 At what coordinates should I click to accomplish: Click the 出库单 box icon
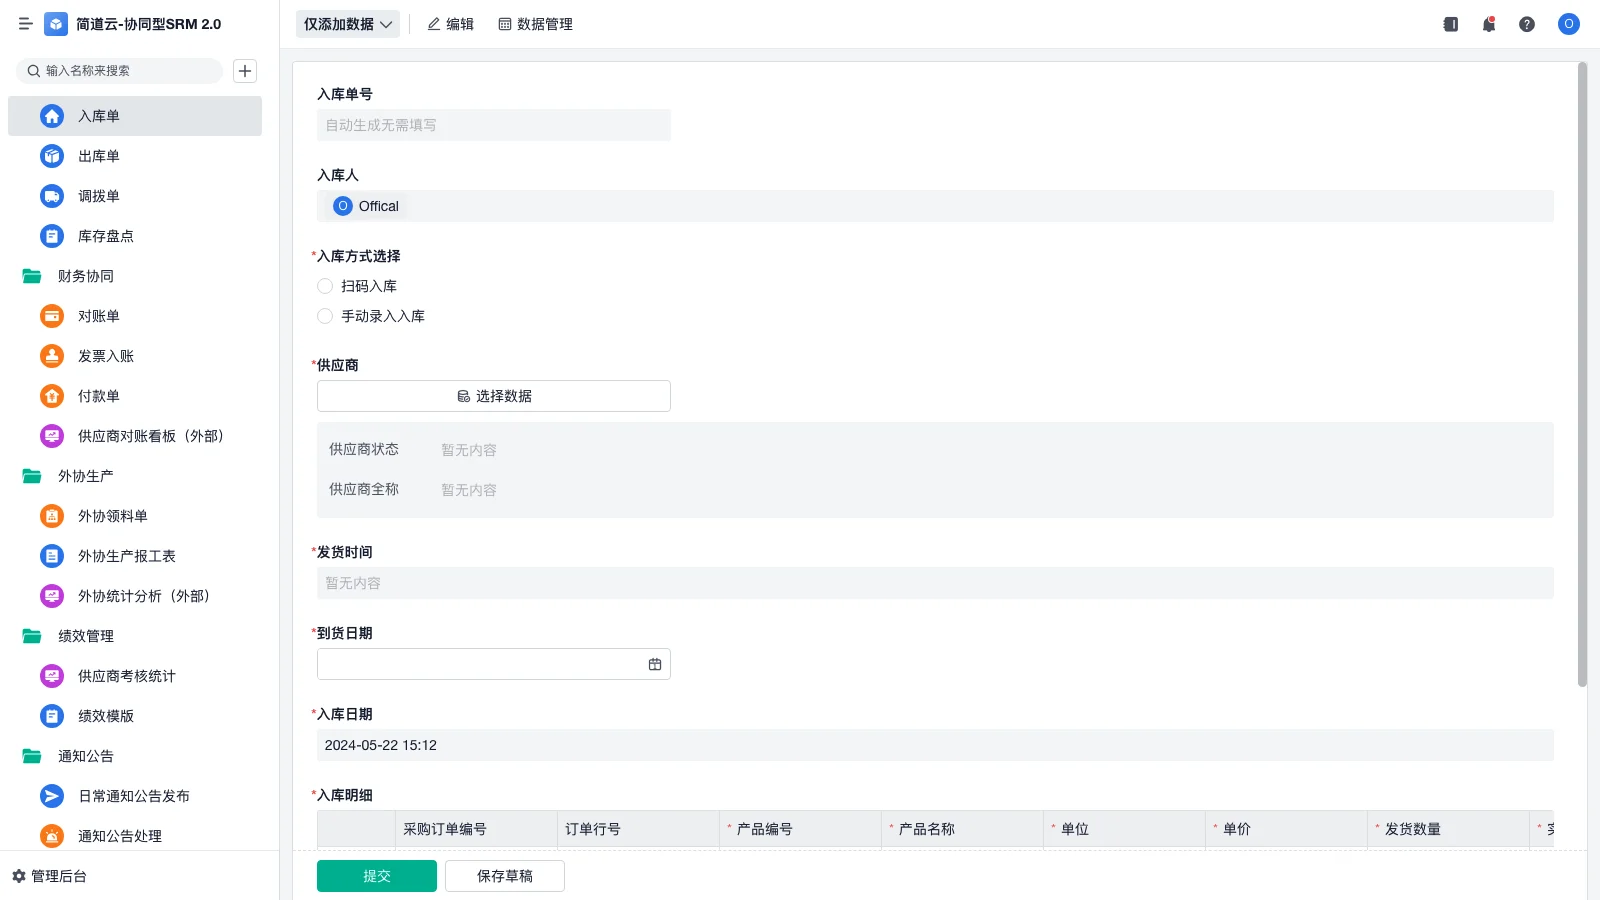52,156
